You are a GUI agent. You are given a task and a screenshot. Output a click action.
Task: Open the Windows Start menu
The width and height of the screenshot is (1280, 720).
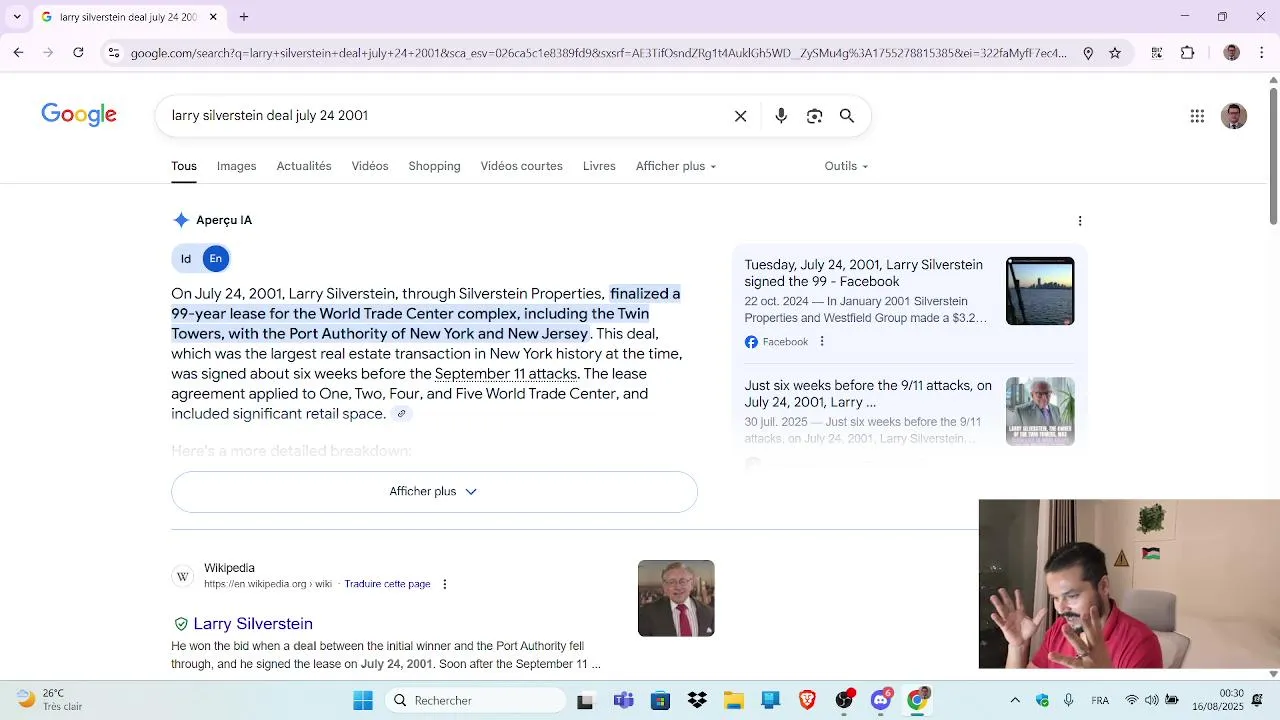tap(363, 700)
